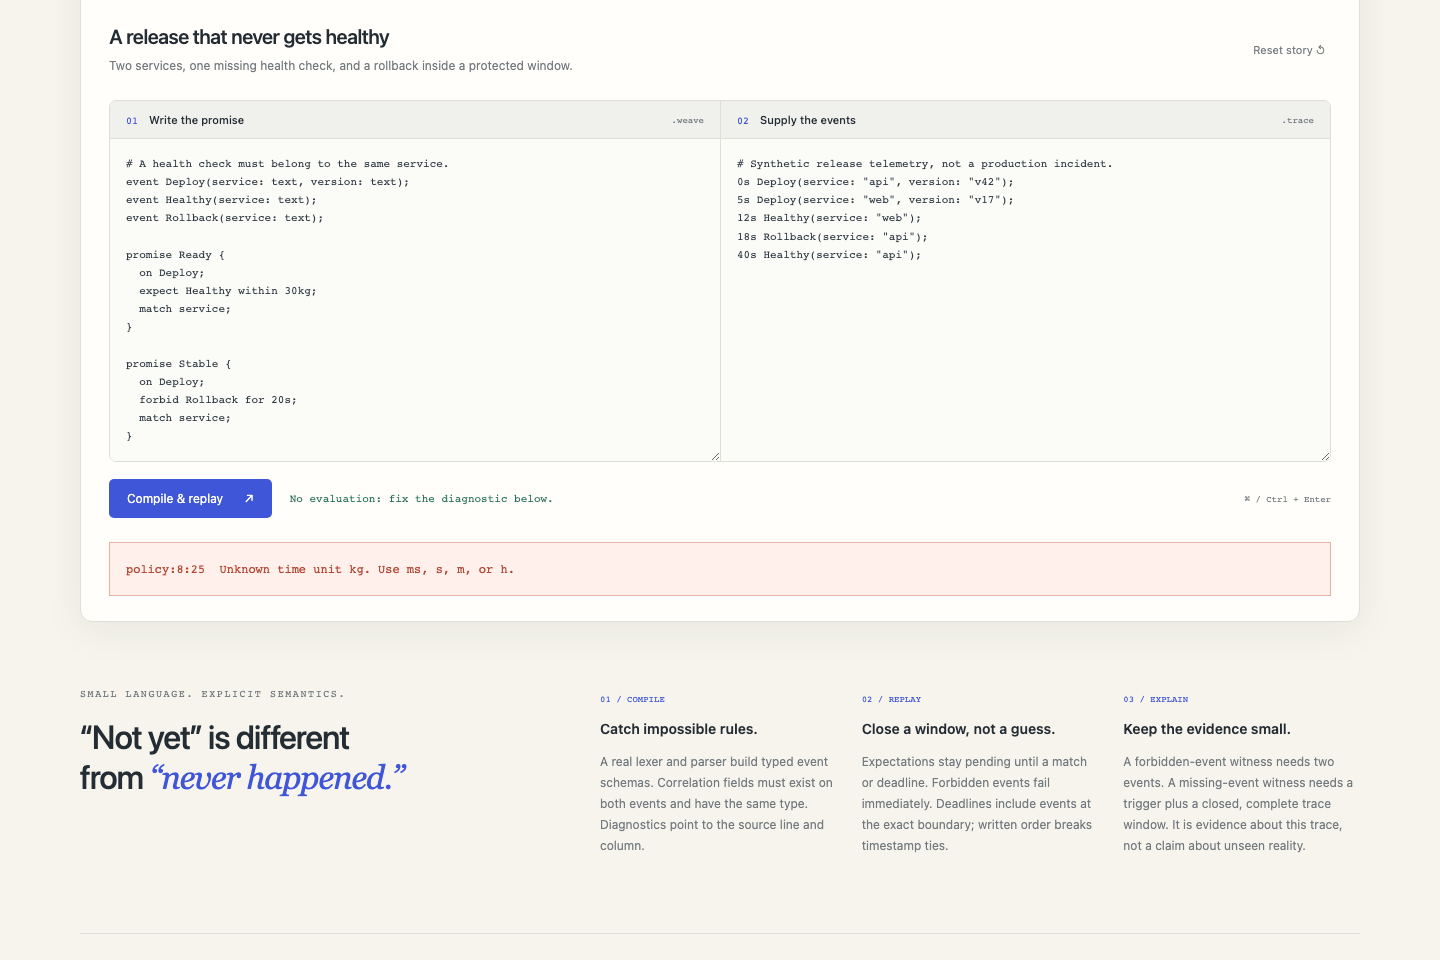Click the 'event Healthy(service: text);' declaration line
This screenshot has height=960, width=1440.
221,200
